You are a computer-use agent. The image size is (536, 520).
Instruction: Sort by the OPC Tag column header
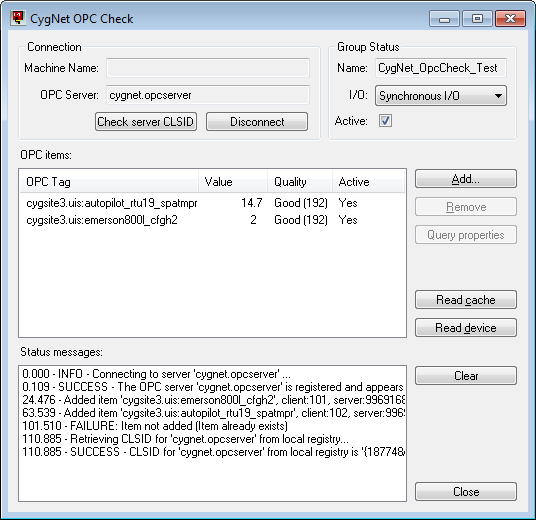109,182
